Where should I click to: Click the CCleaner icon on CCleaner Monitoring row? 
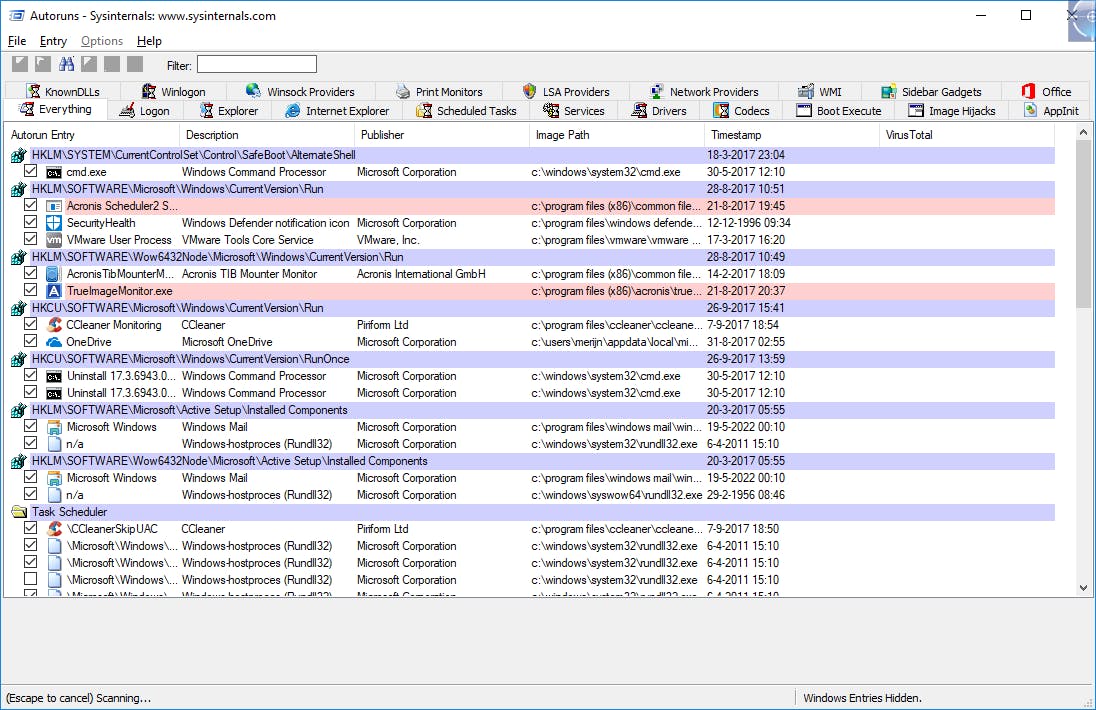[53, 324]
